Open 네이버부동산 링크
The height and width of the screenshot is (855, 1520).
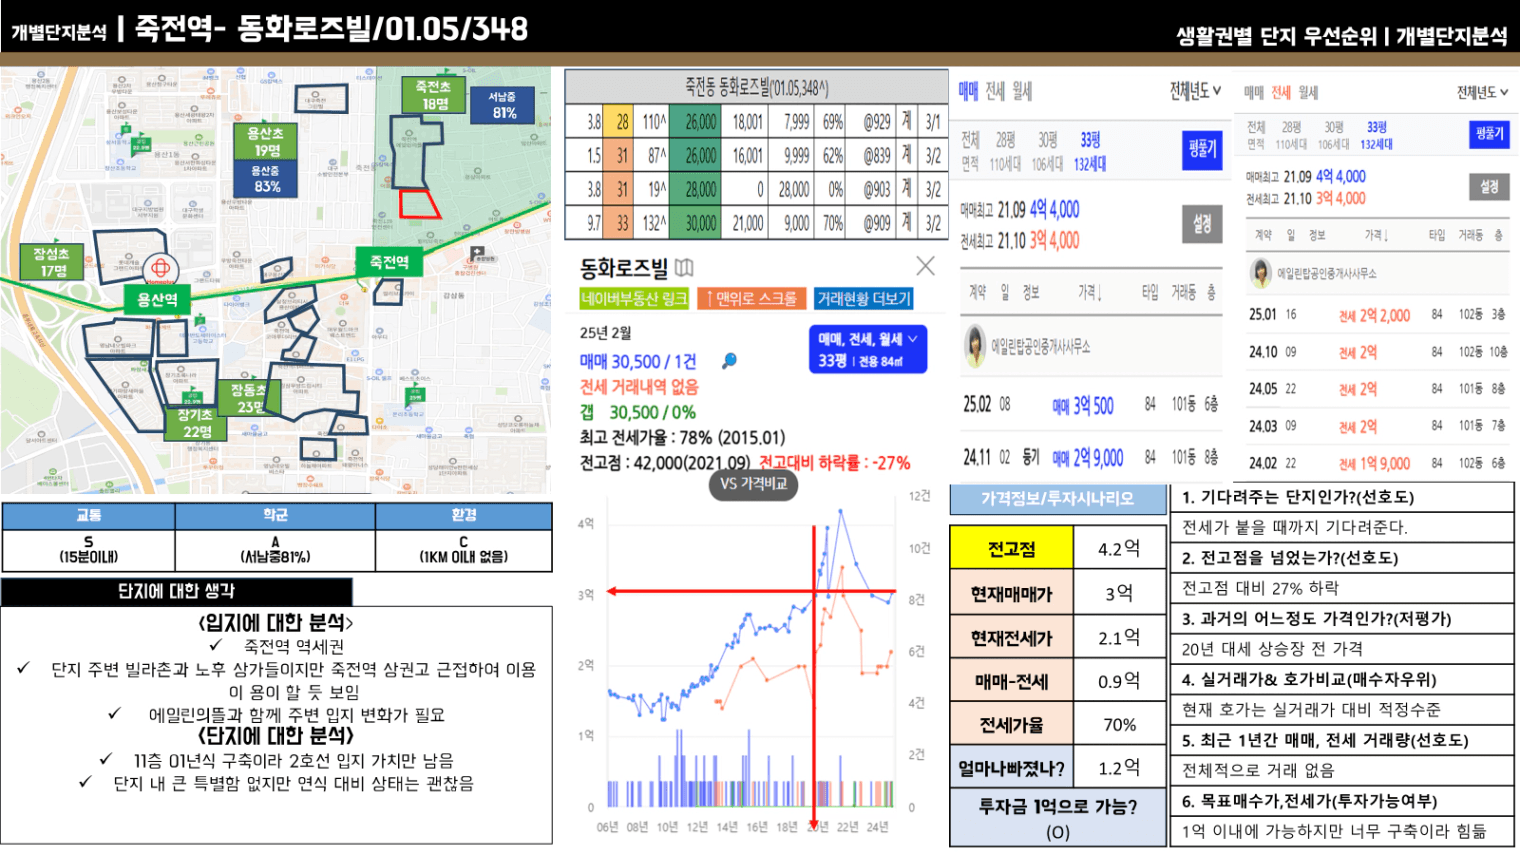click(x=634, y=299)
